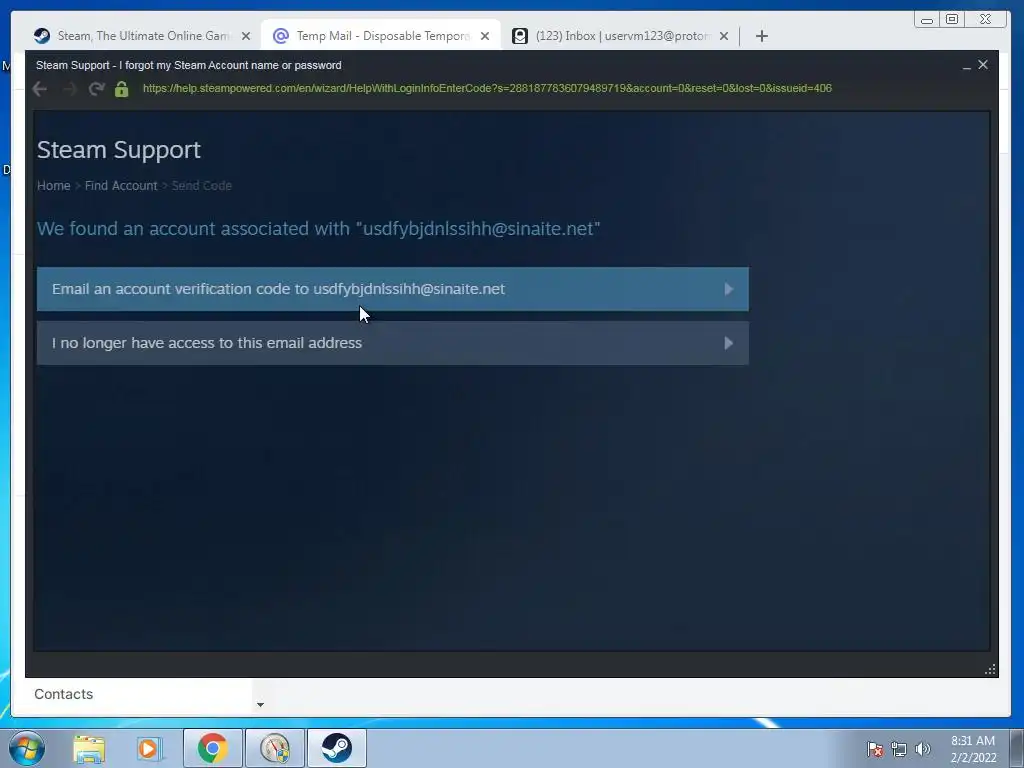The height and width of the screenshot is (768, 1024).
Task: Open Steam from the taskbar
Action: (337, 748)
